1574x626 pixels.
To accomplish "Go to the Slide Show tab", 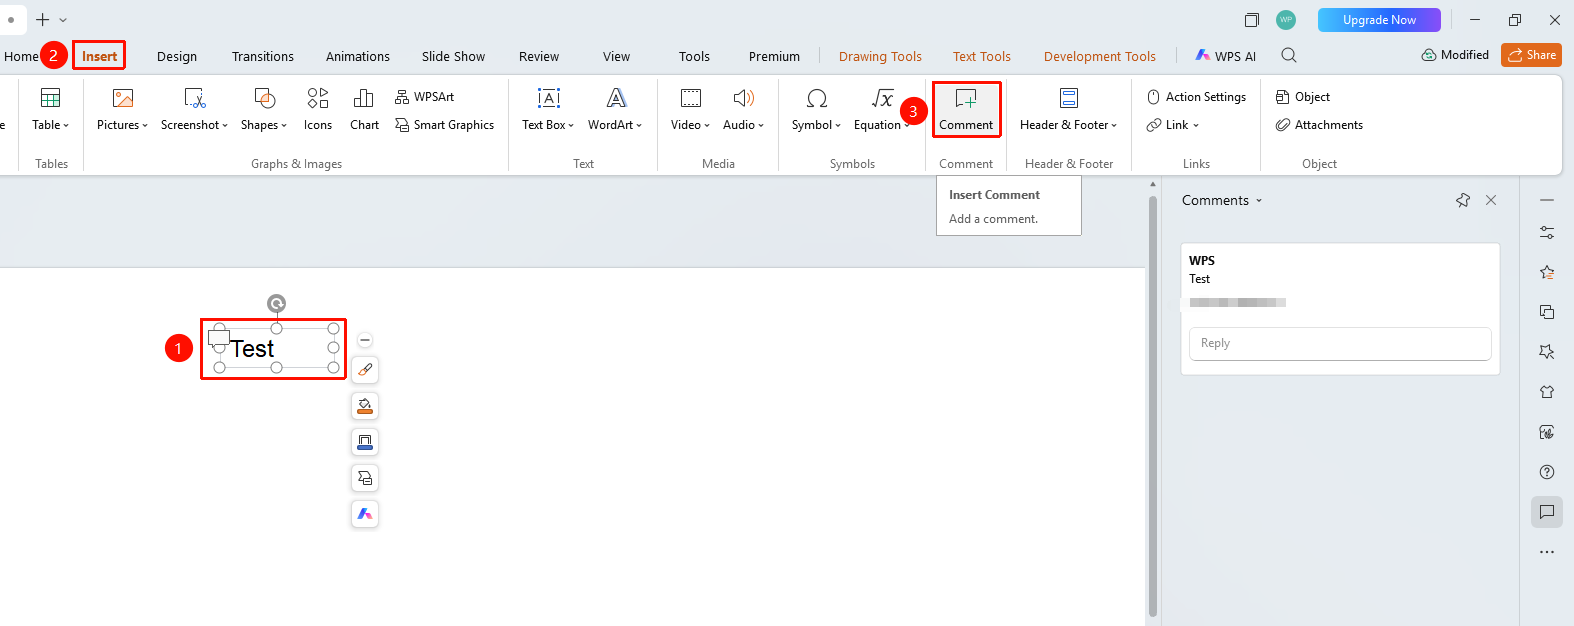I will pos(453,56).
